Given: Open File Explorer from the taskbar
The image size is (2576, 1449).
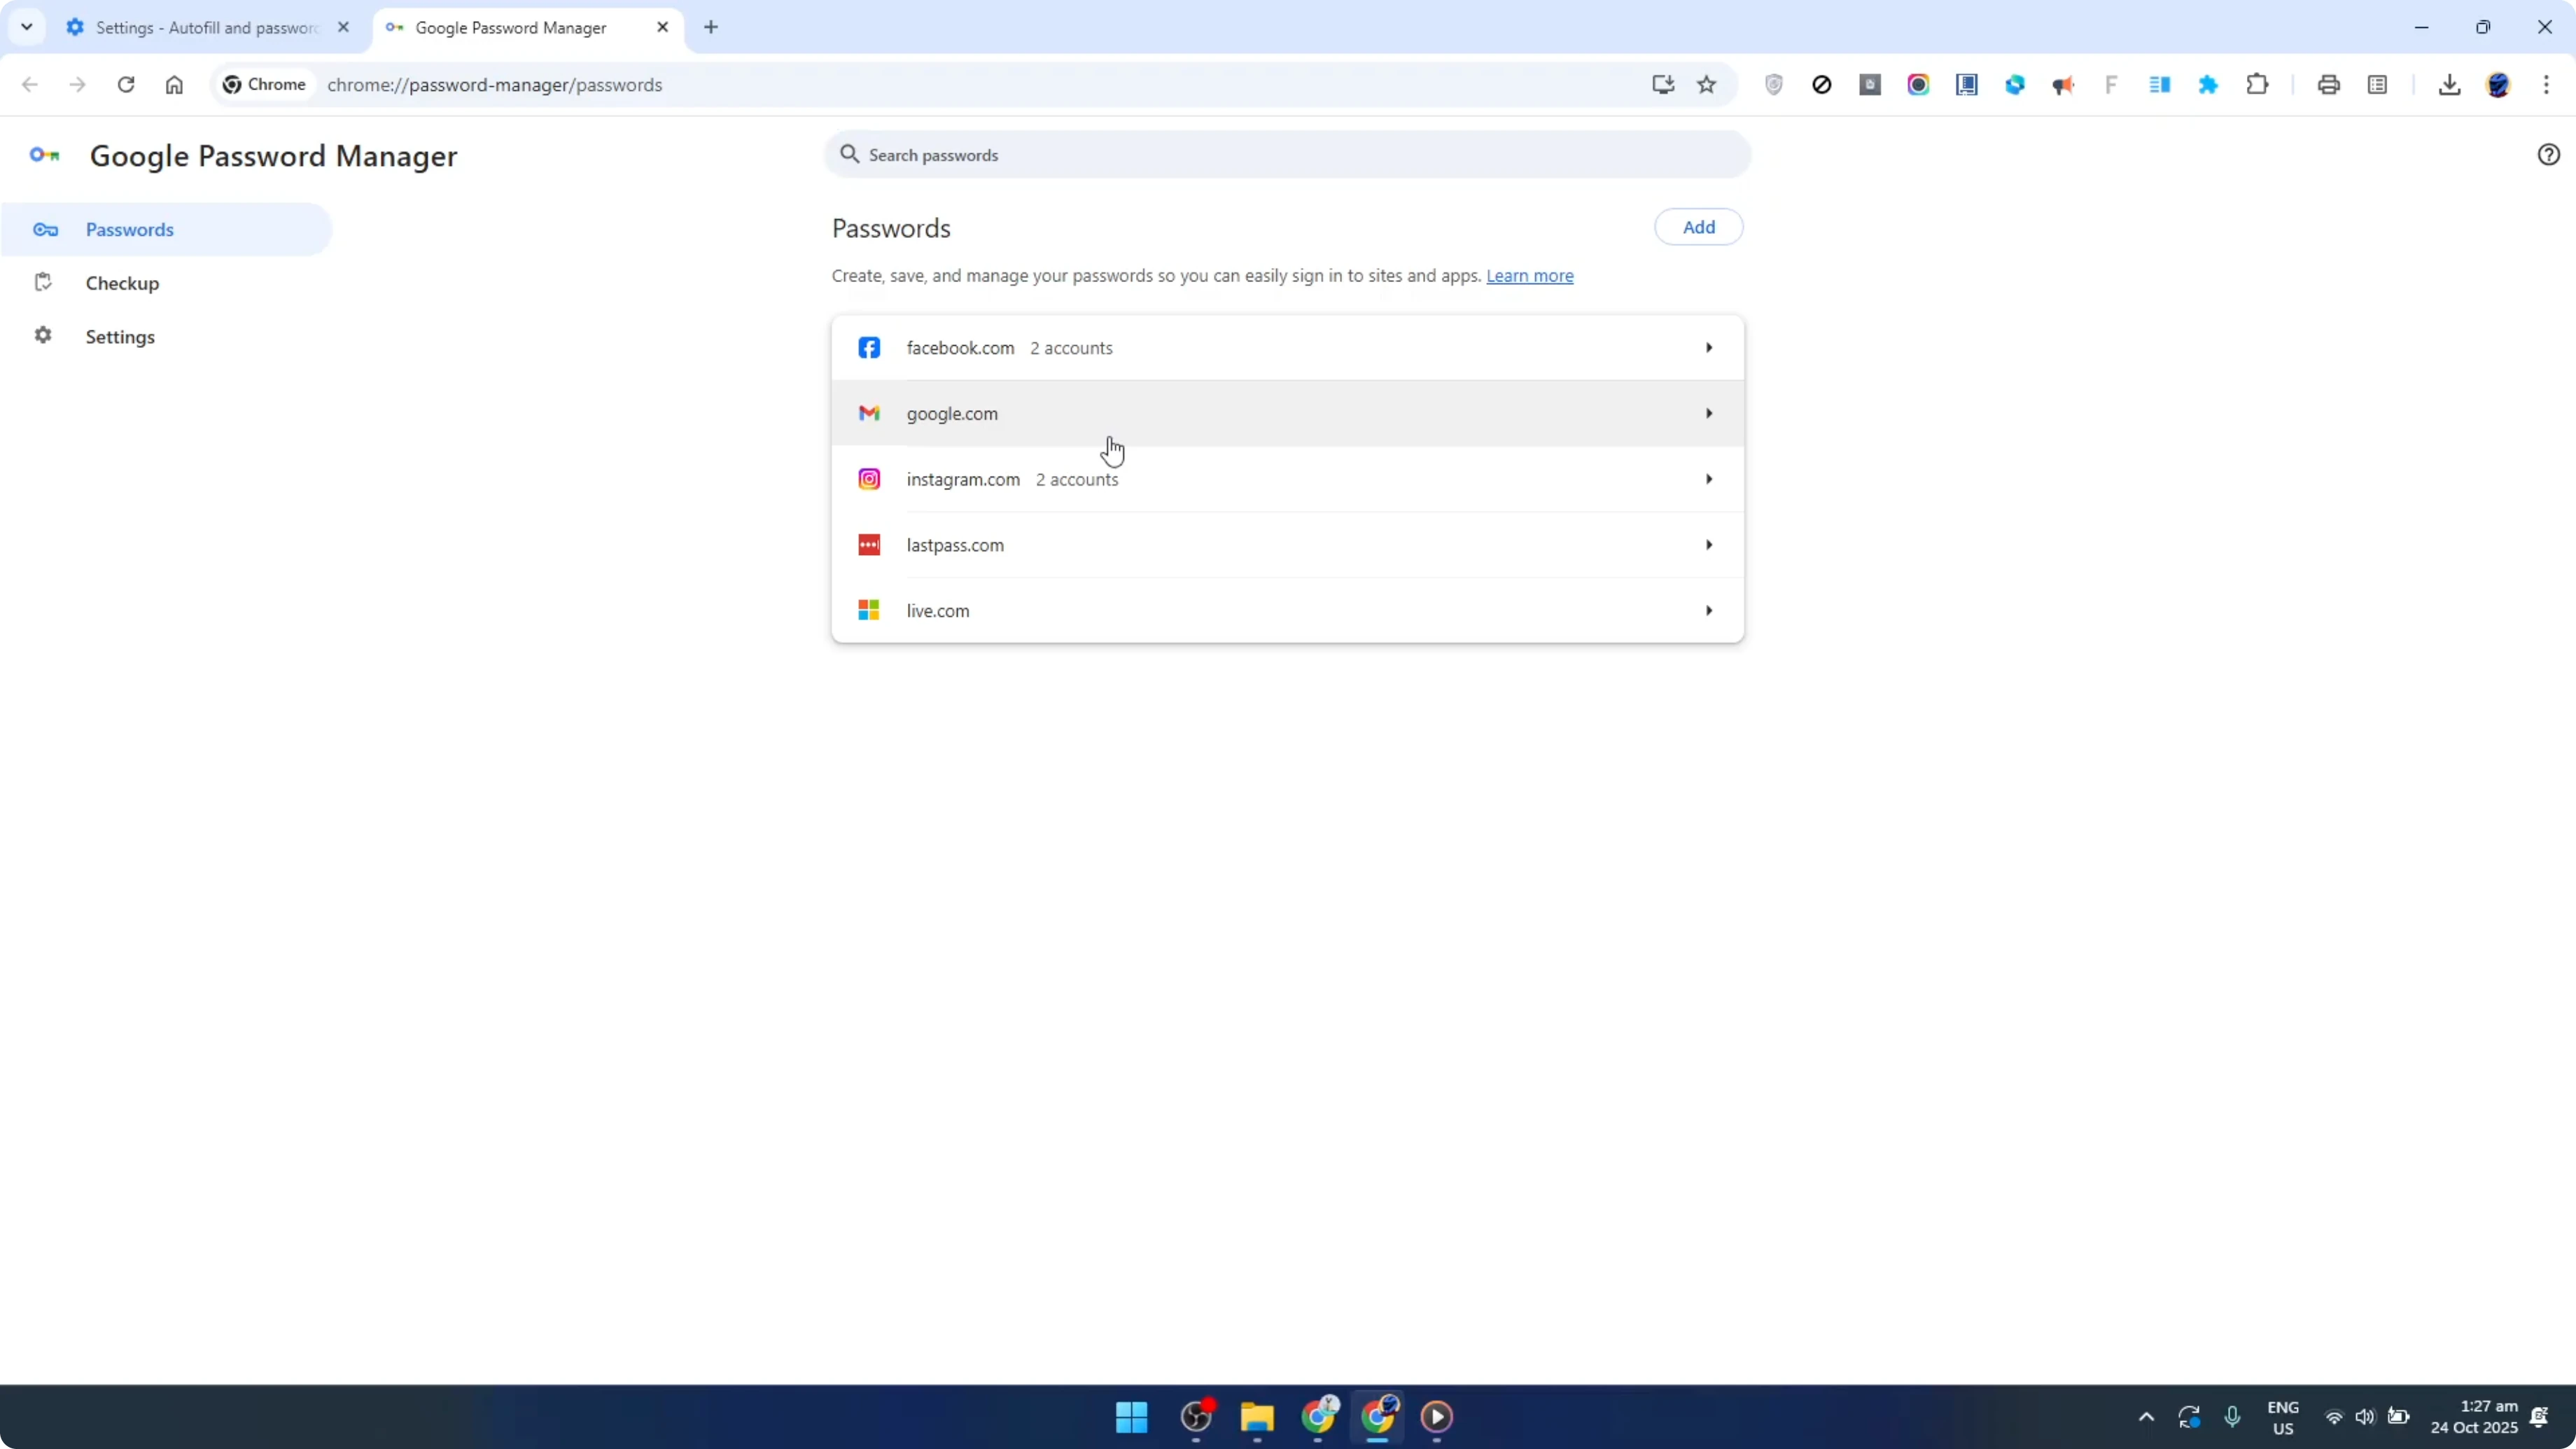Looking at the screenshot, I should coord(1257,1417).
